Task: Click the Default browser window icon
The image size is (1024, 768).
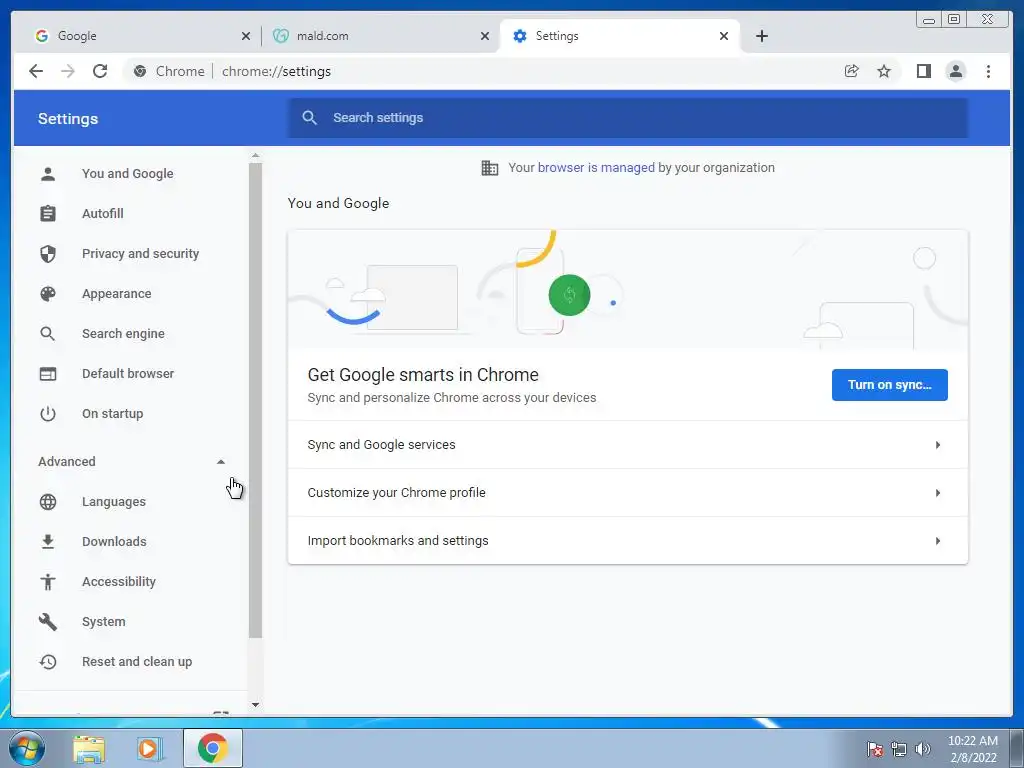Action: (48, 374)
